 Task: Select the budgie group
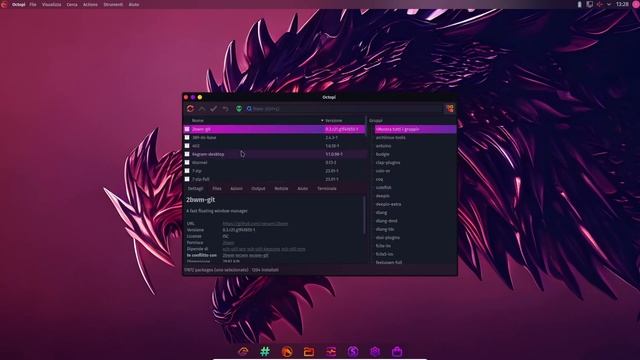pos(382,154)
